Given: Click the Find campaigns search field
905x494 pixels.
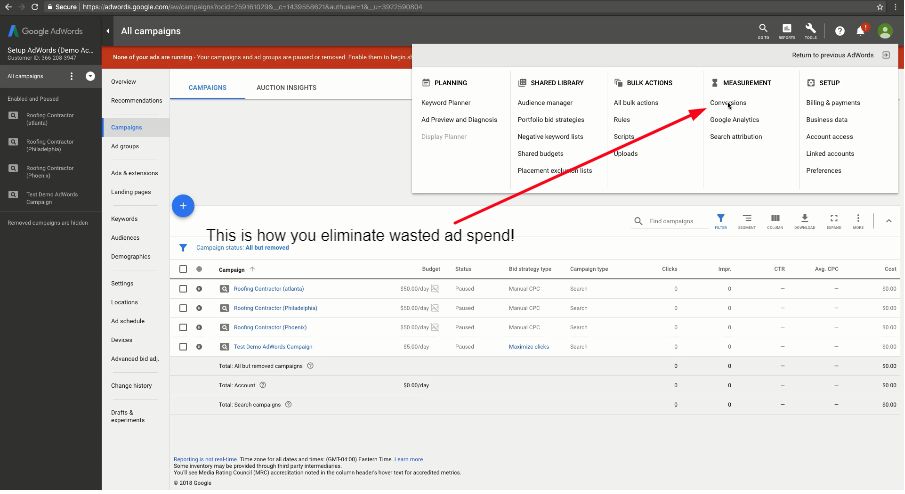Looking at the screenshot, I should point(675,220).
